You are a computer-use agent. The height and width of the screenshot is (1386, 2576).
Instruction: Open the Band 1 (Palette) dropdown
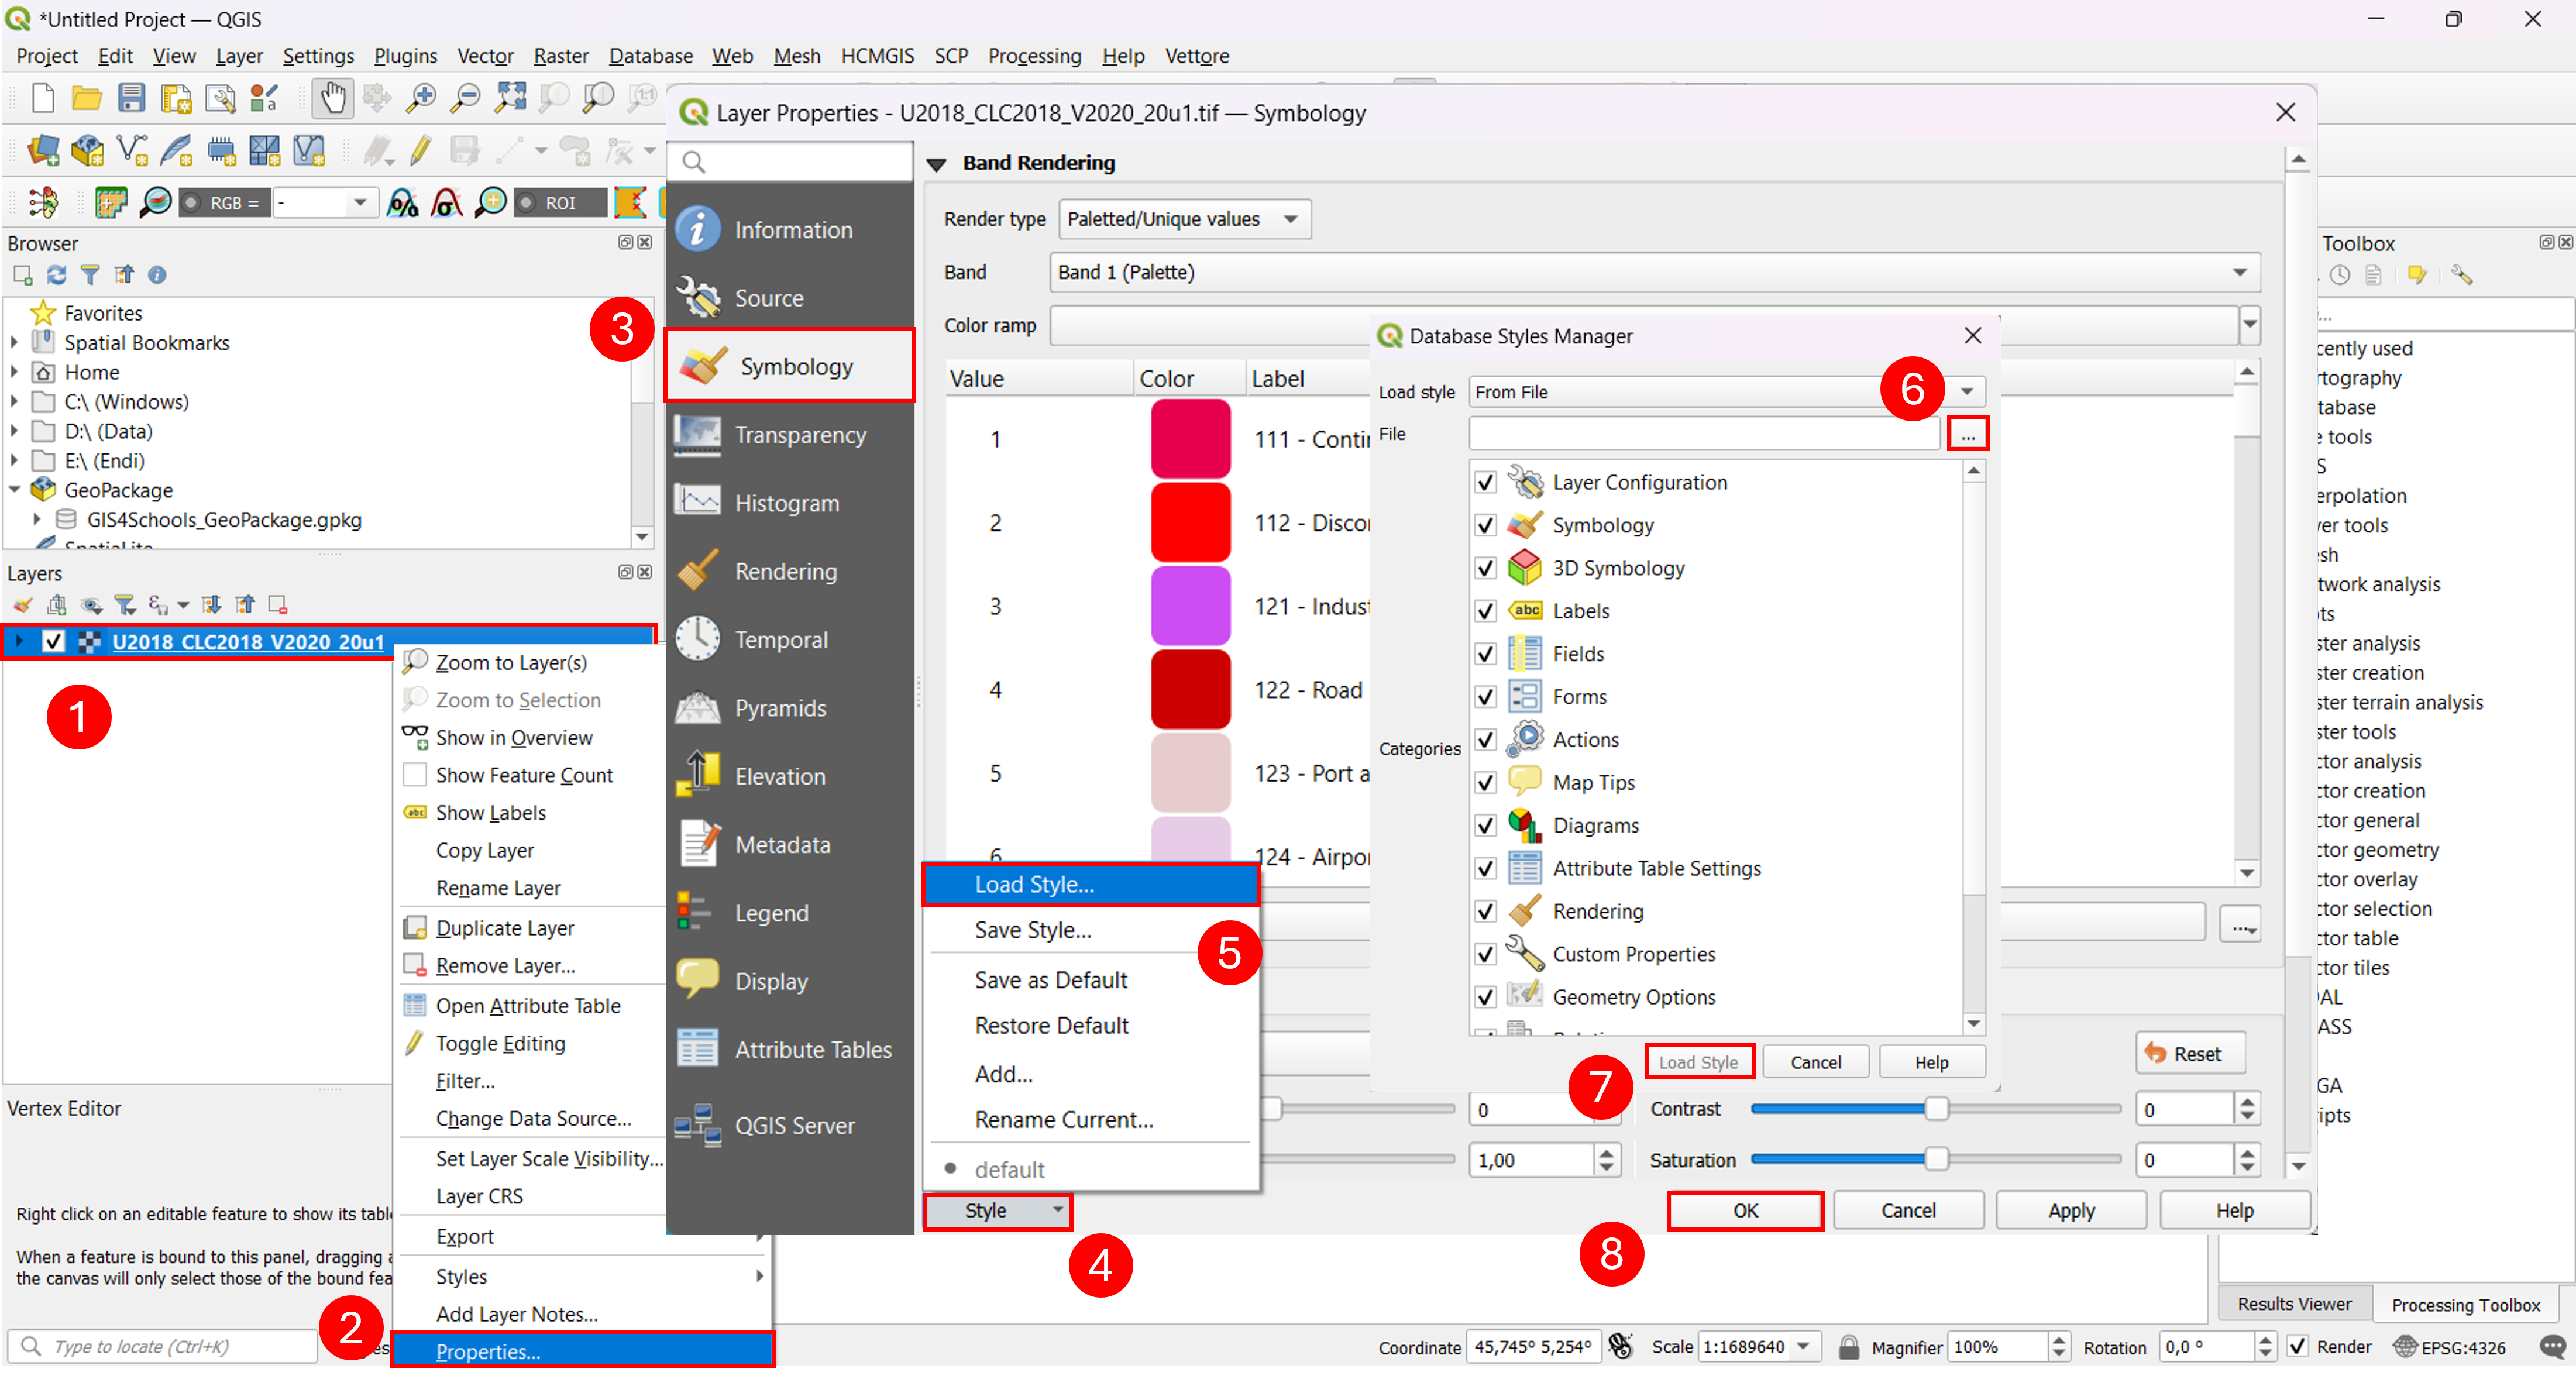1654,273
